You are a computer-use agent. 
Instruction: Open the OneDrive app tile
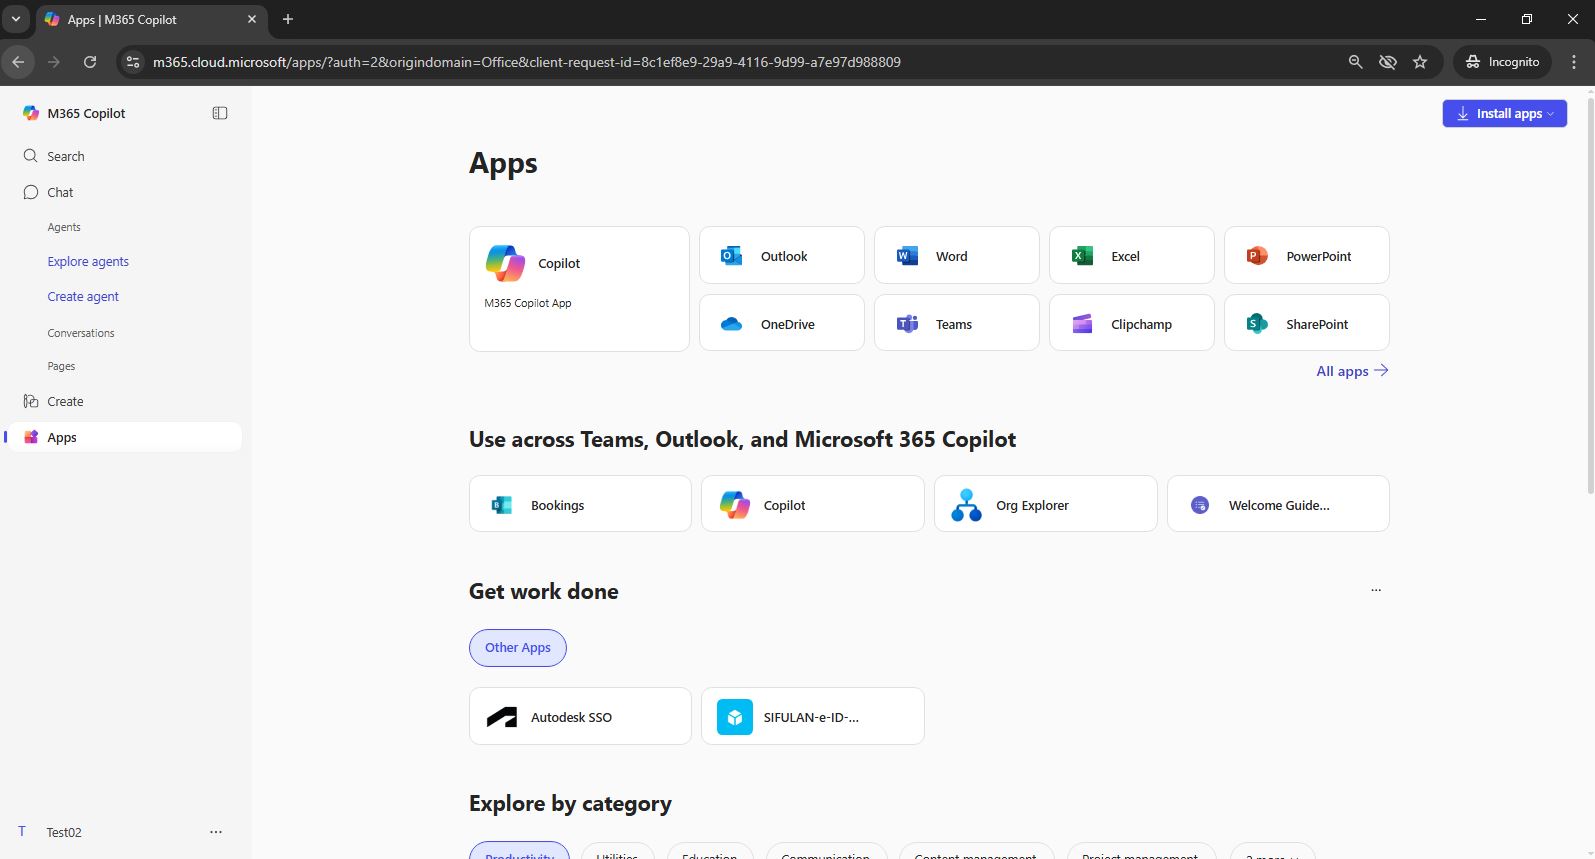coord(781,324)
